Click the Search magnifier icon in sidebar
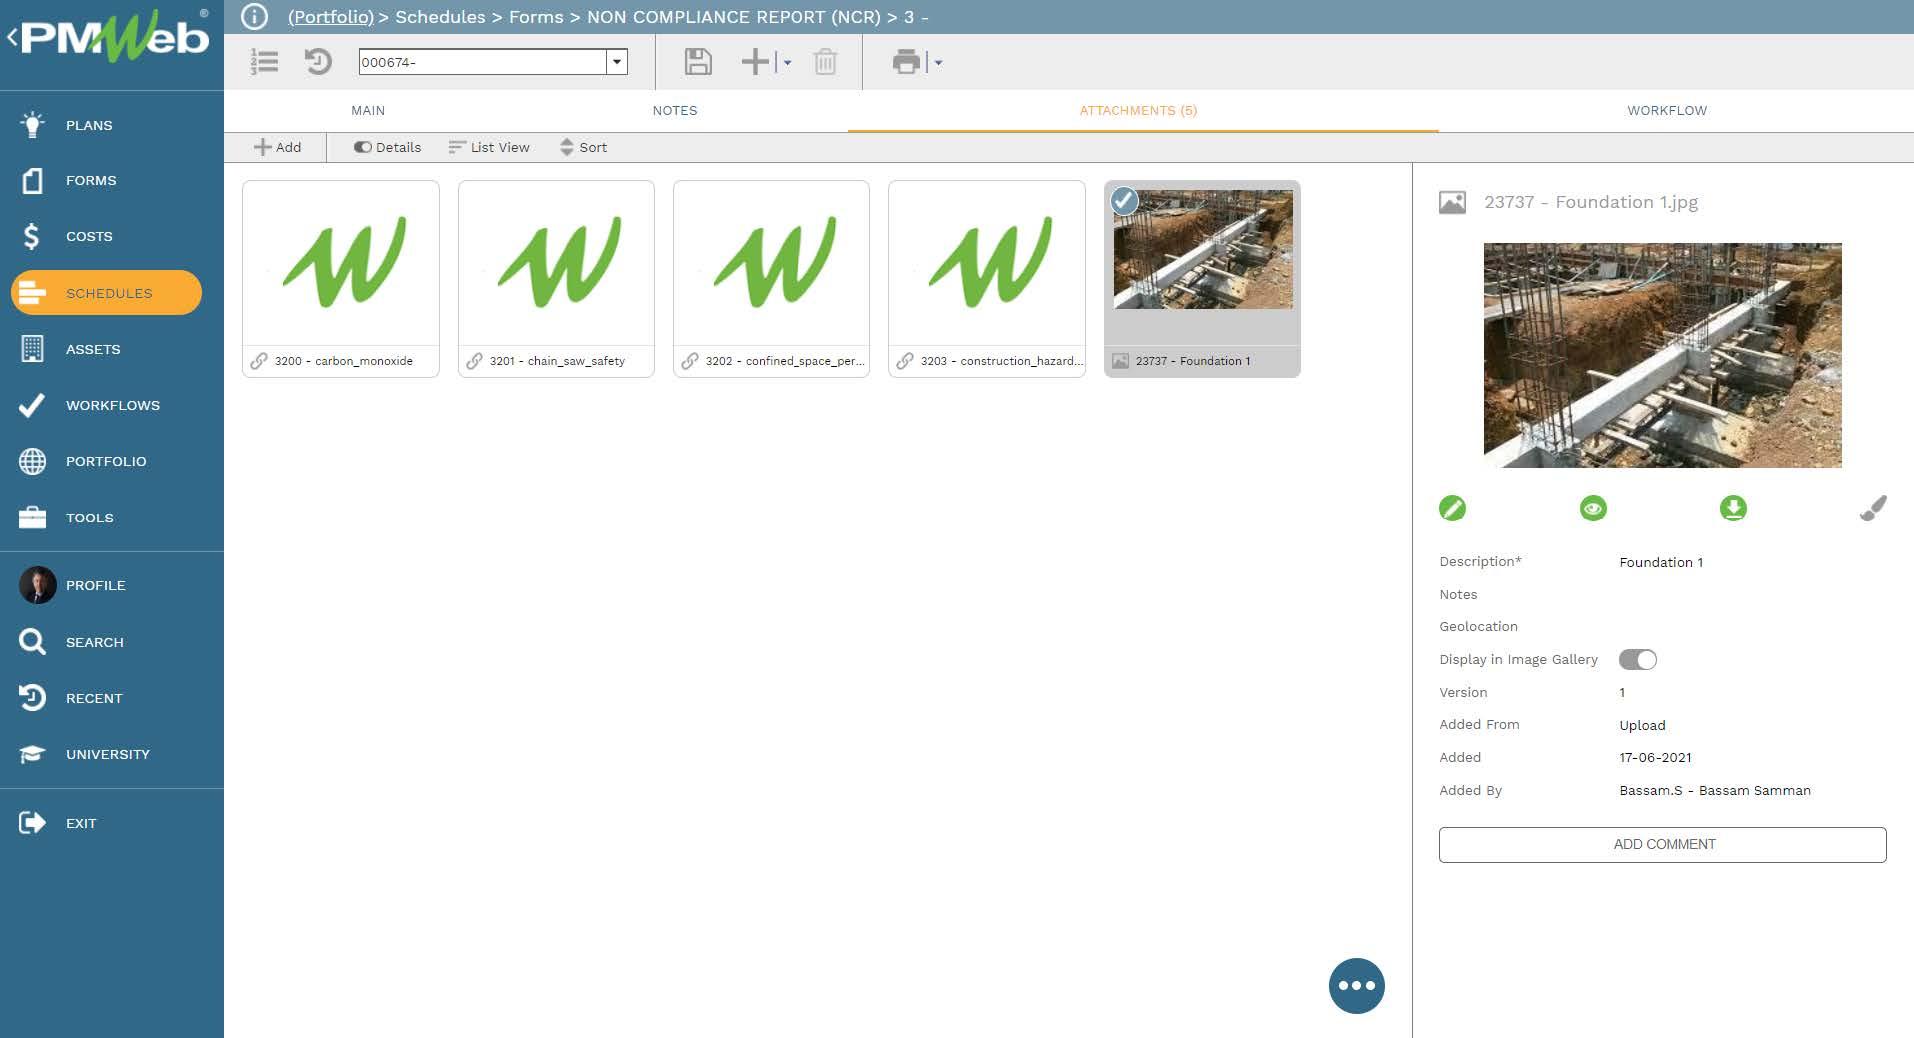 (x=32, y=642)
